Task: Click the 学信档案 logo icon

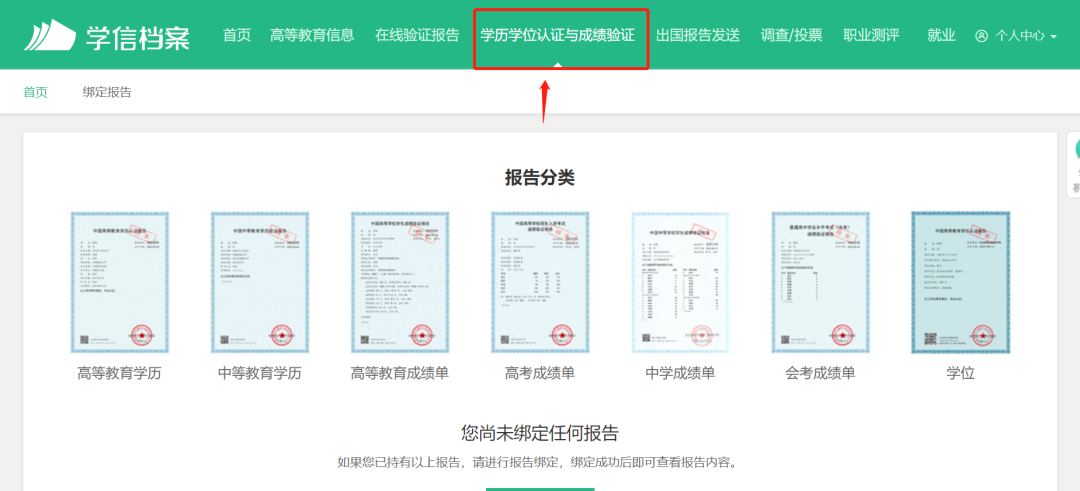Action: (x=50, y=35)
